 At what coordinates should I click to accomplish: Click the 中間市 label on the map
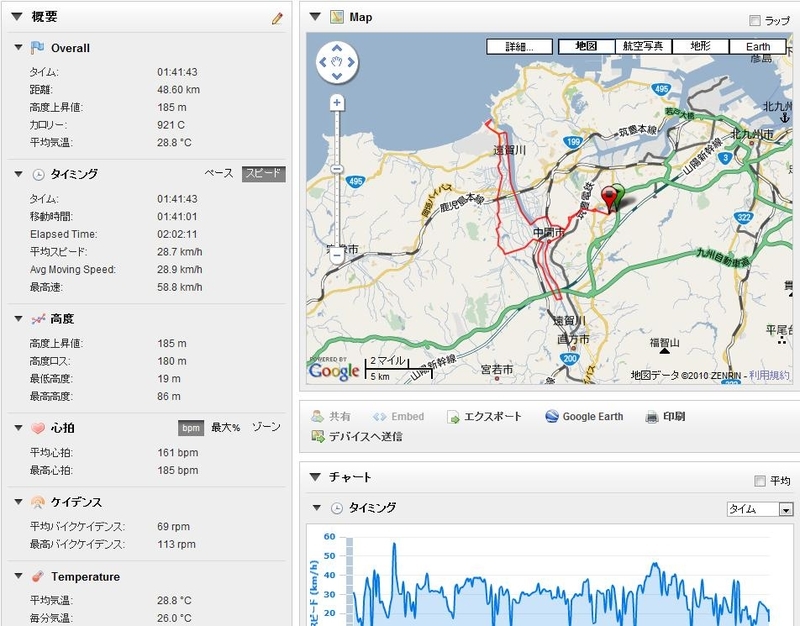(x=548, y=233)
